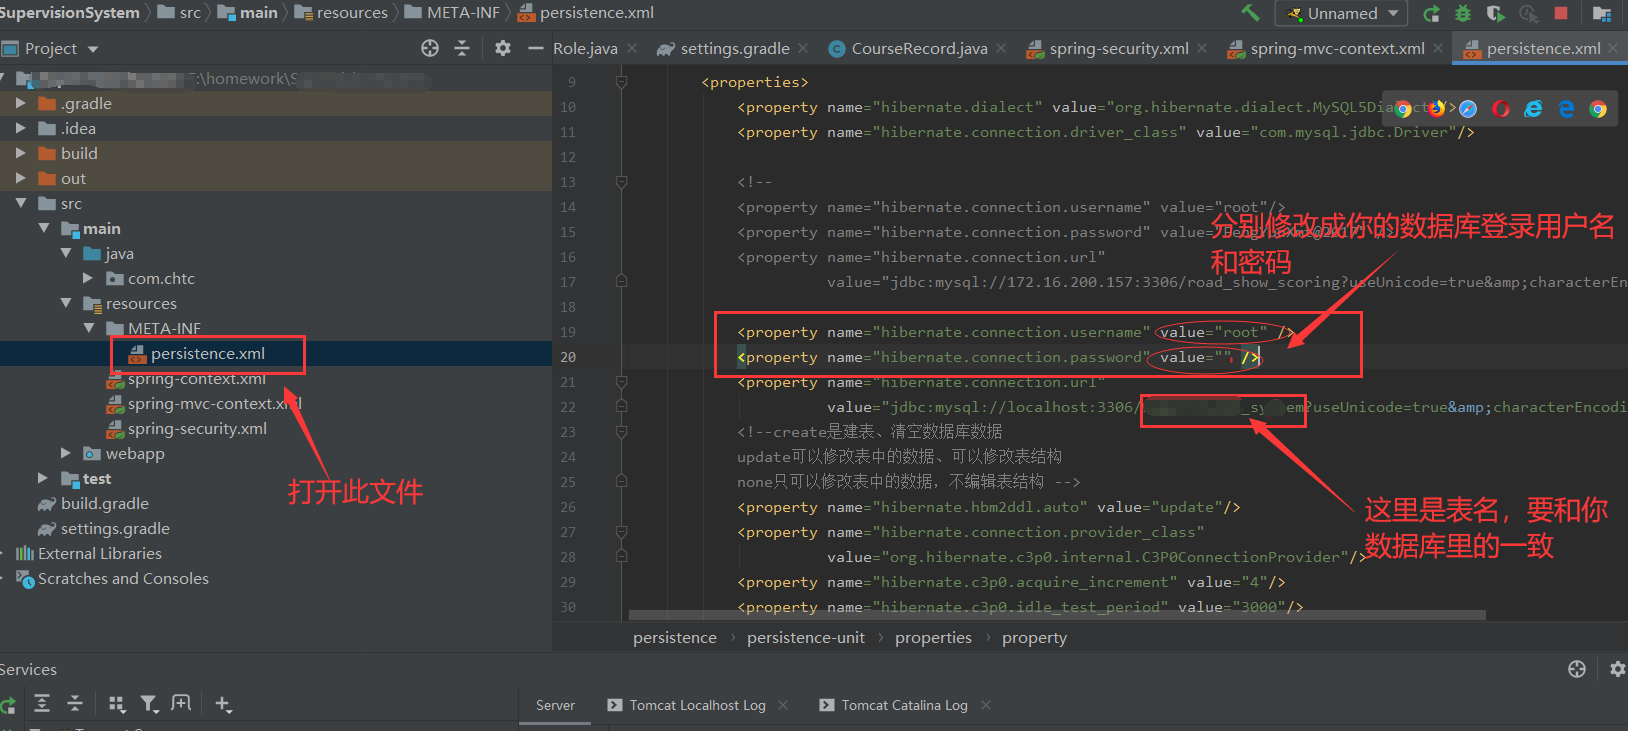Image resolution: width=1628 pixels, height=731 pixels.
Task: Expand the com.chtc package
Action: coord(88,278)
